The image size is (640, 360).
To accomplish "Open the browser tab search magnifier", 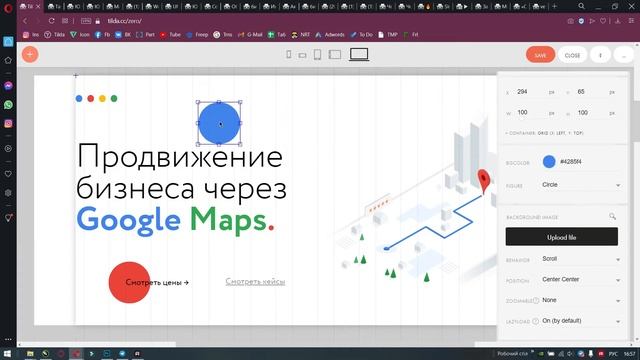I will [x=582, y=6].
